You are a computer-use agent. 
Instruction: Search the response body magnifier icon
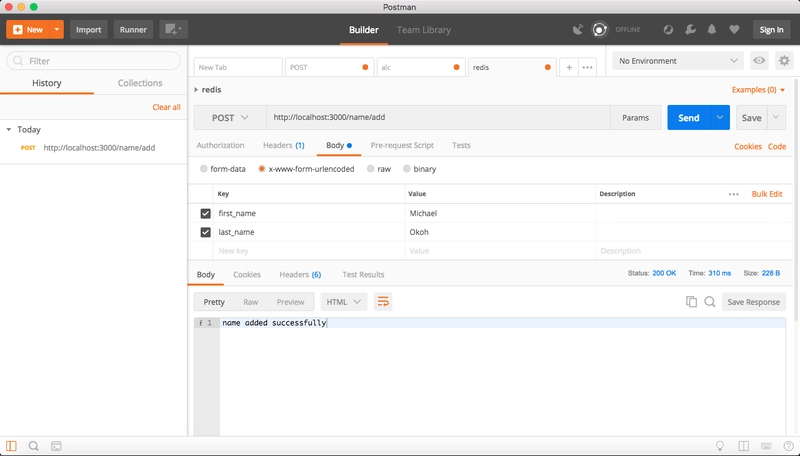pos(710,302)
